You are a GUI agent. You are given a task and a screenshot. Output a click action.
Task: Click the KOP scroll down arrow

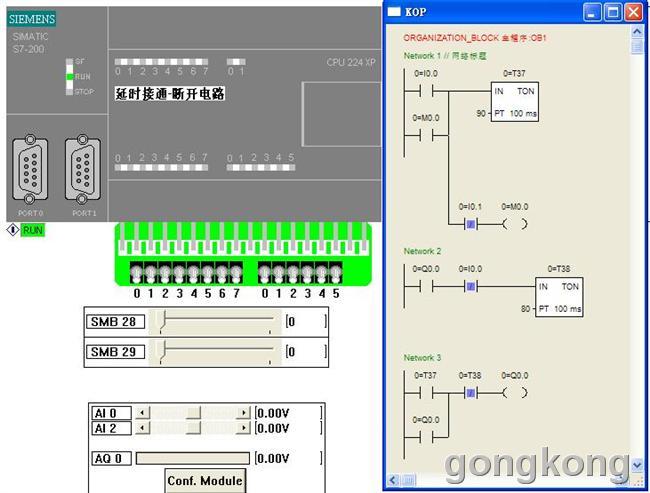637,465
